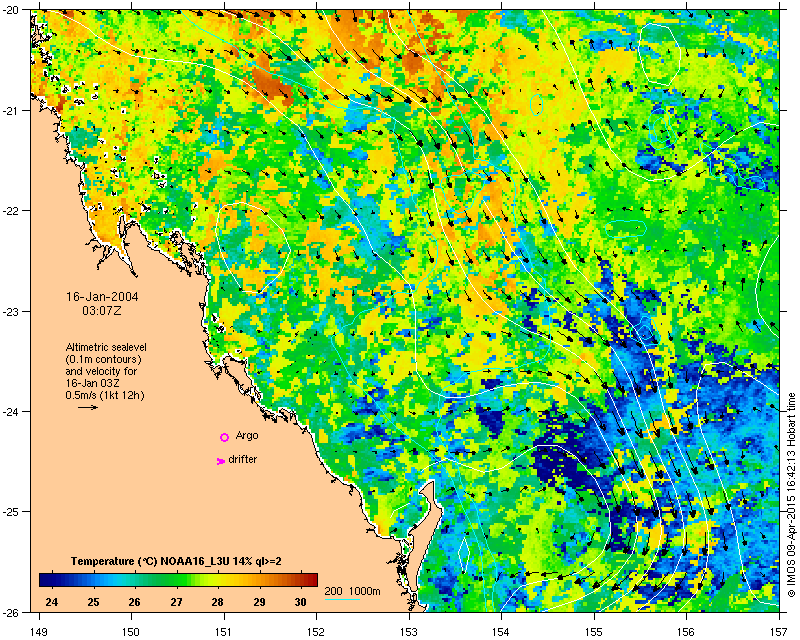This screenshot has height=640, width=800.
Task: Click the temperature legend title NOAA16_L3U
Action: click(x=176, y=561)
